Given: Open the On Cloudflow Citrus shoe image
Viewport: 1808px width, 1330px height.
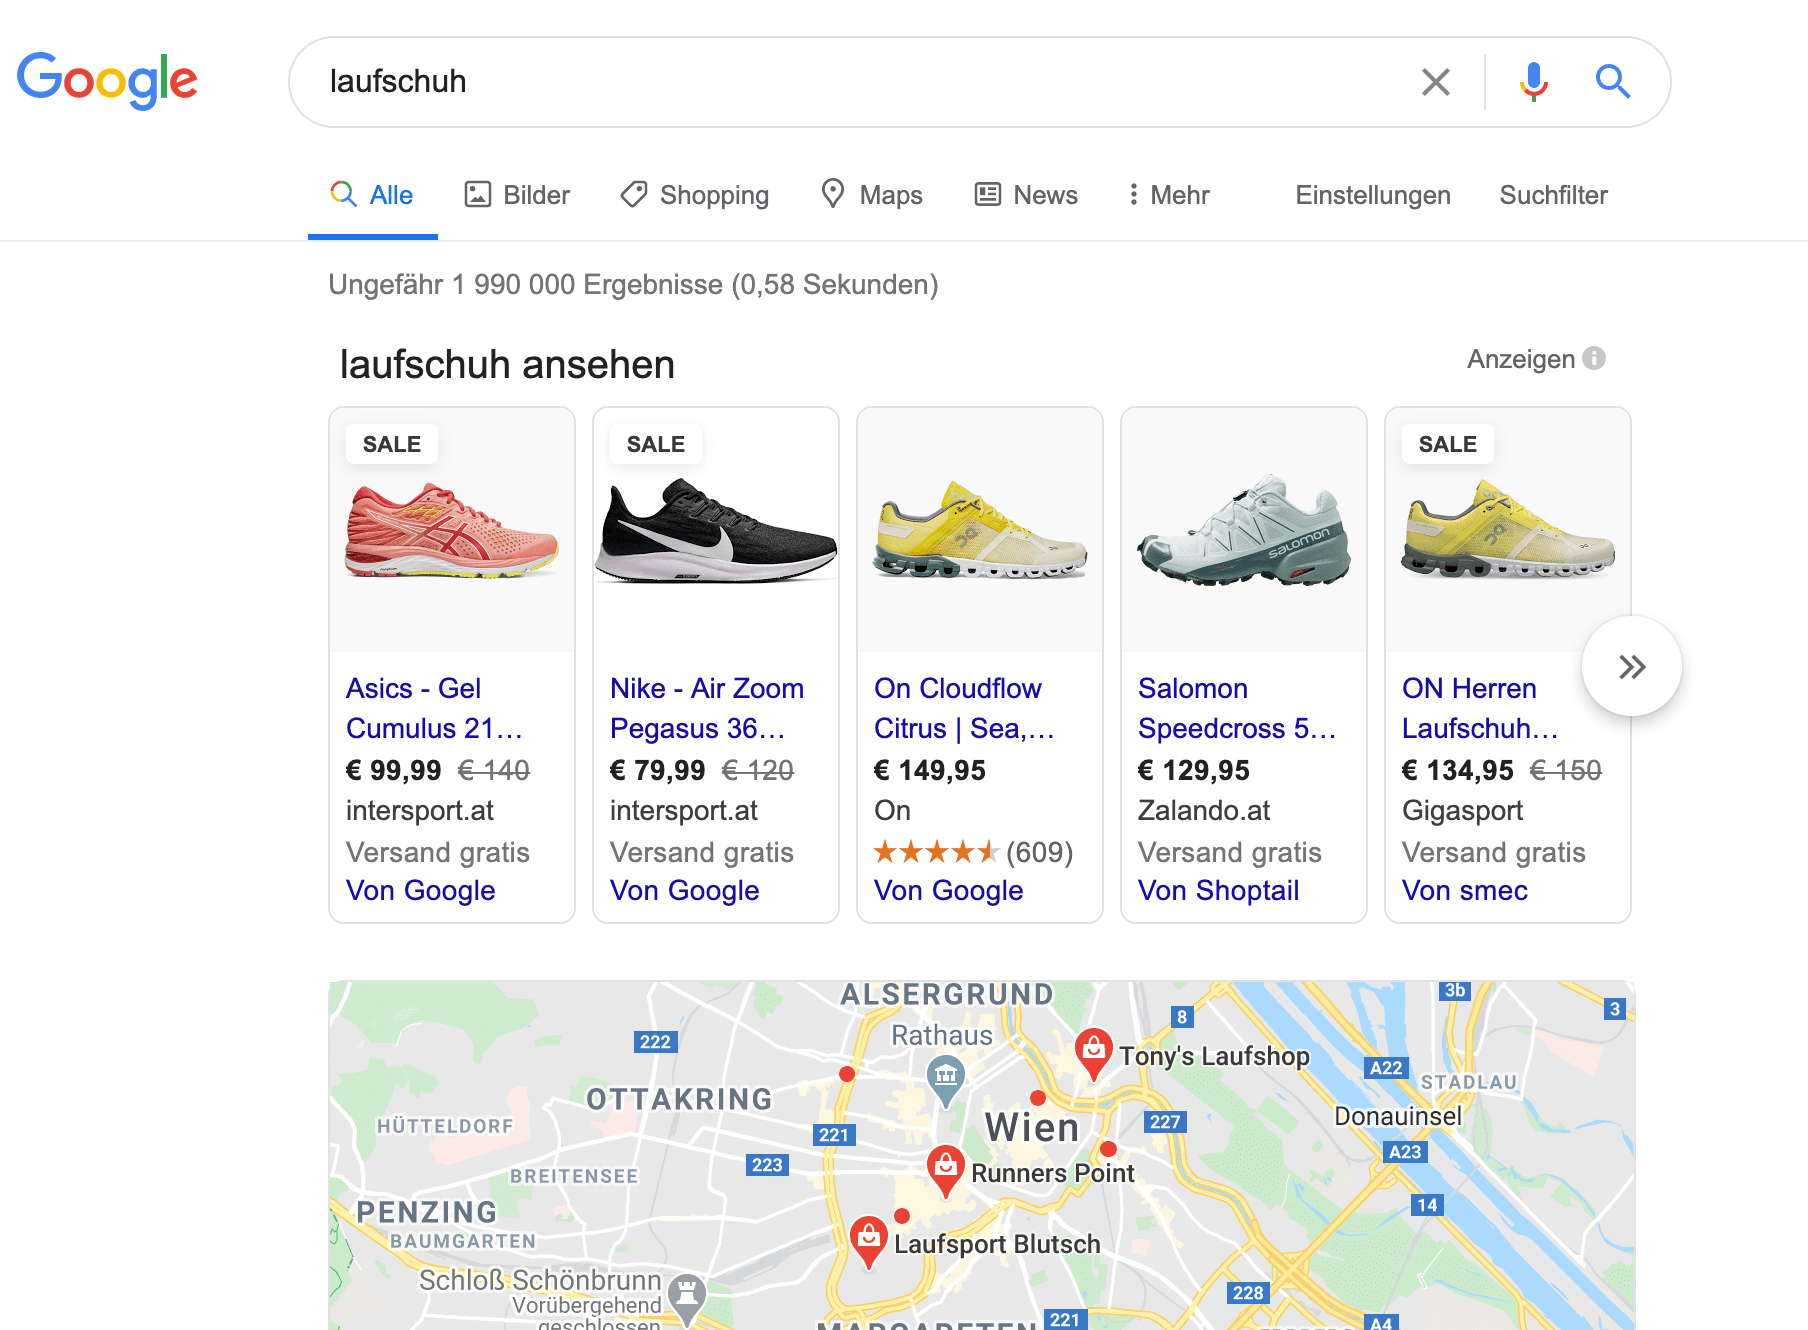Looking at the screenshot, I should 980,530.
